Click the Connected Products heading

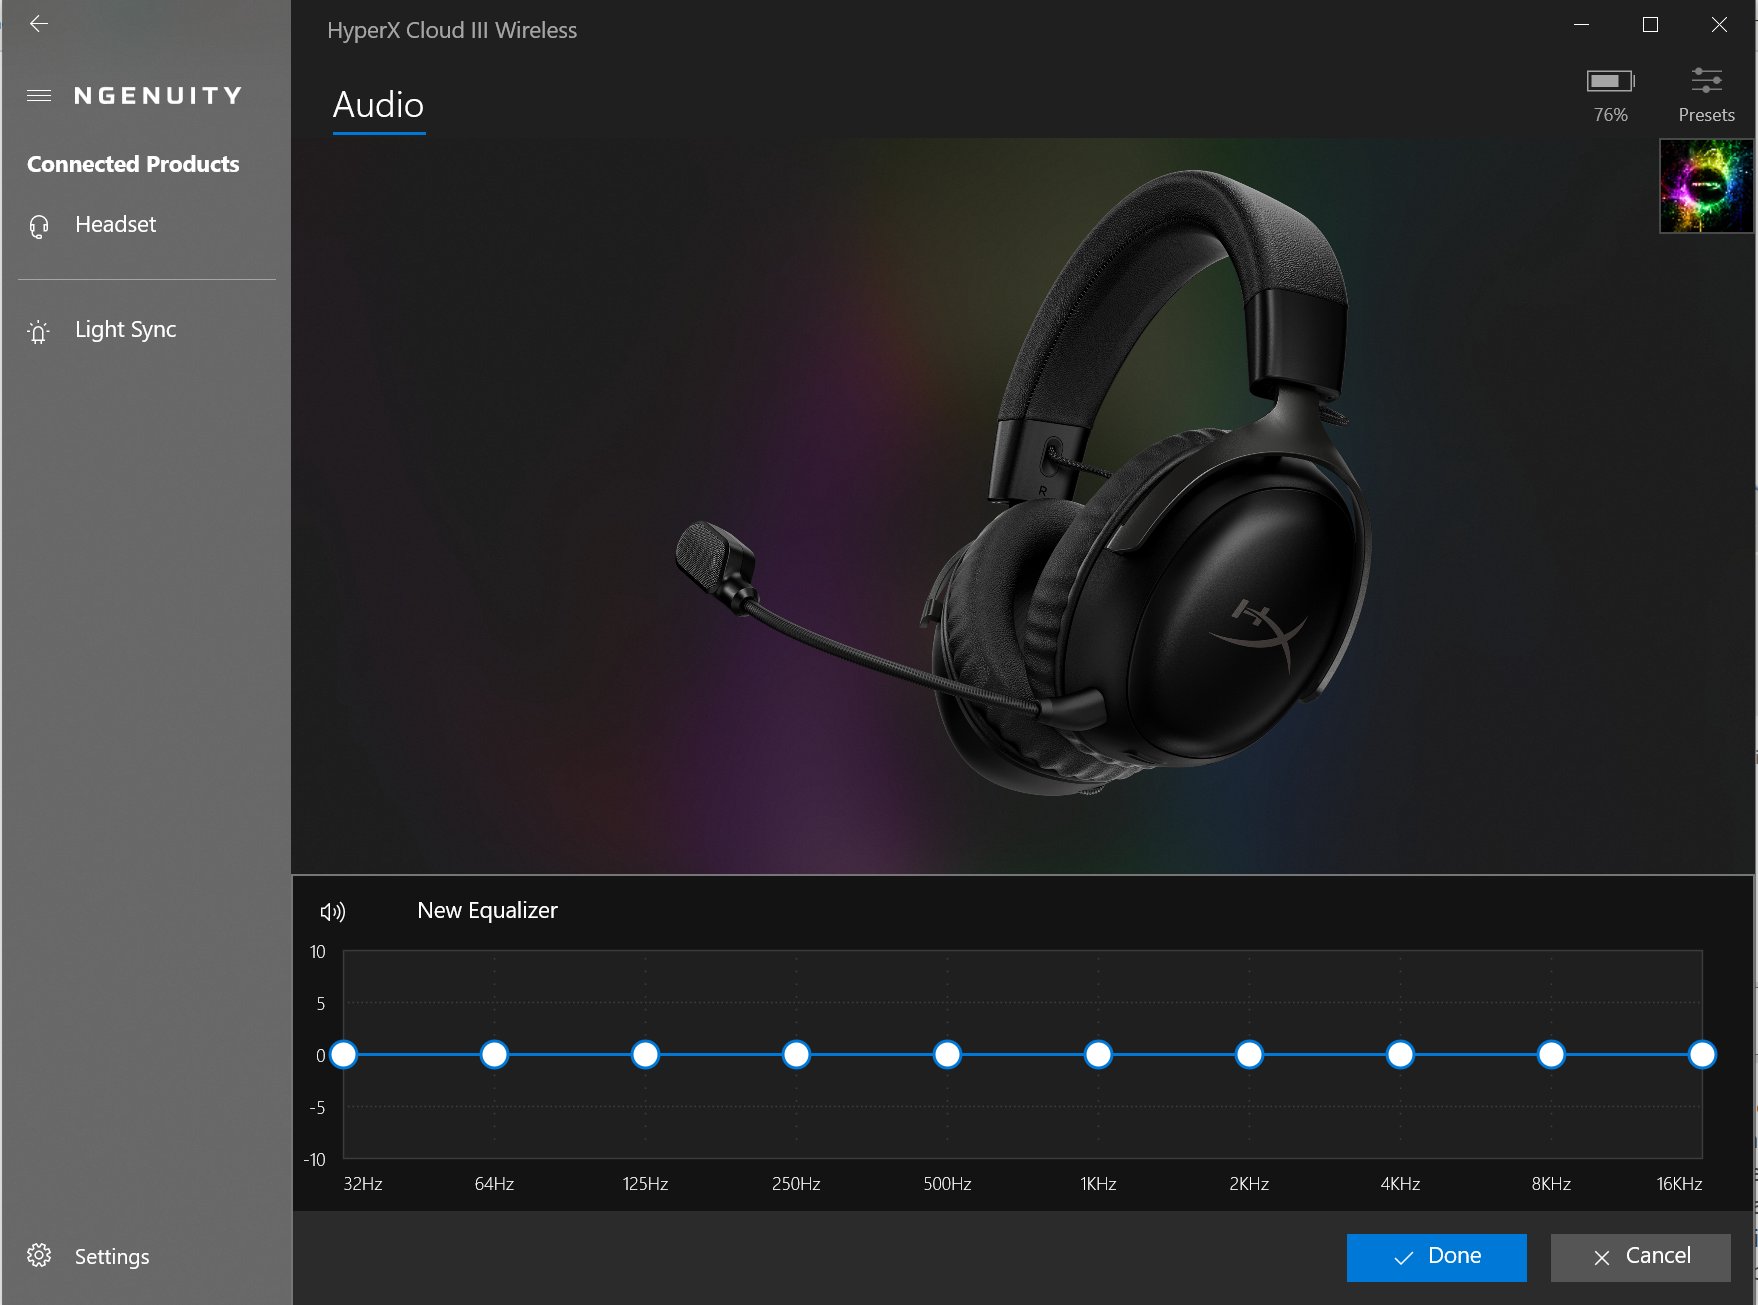pyautogui.click(x=133, y=164)
